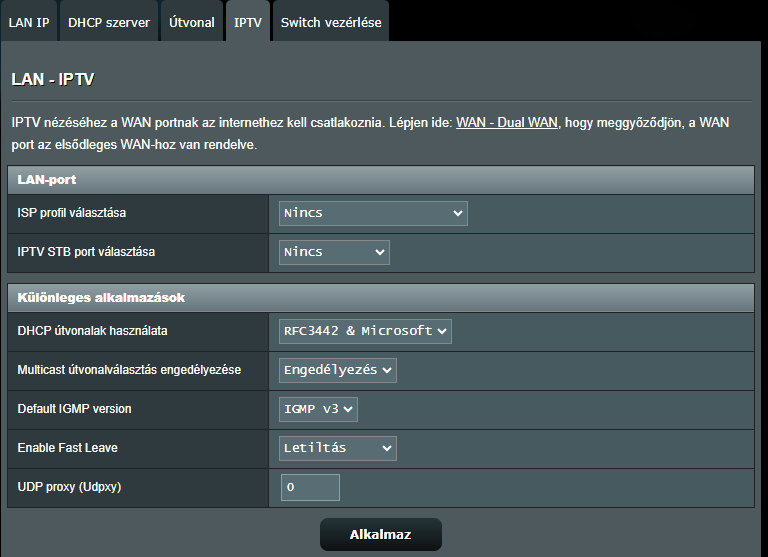Click the ISP profil választása label
This screenshot has height=557, width=768.
[72, 213]
